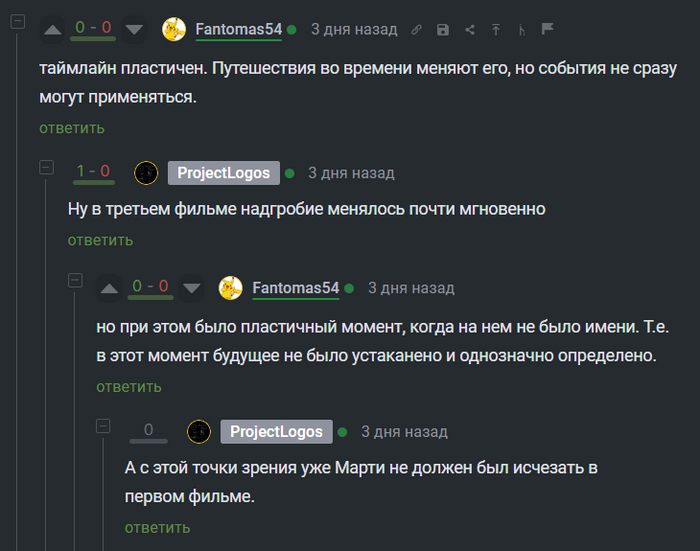Jump to thread top with arrow icon
The width and height of the screenshot is (700, 551).
point(495,30)
